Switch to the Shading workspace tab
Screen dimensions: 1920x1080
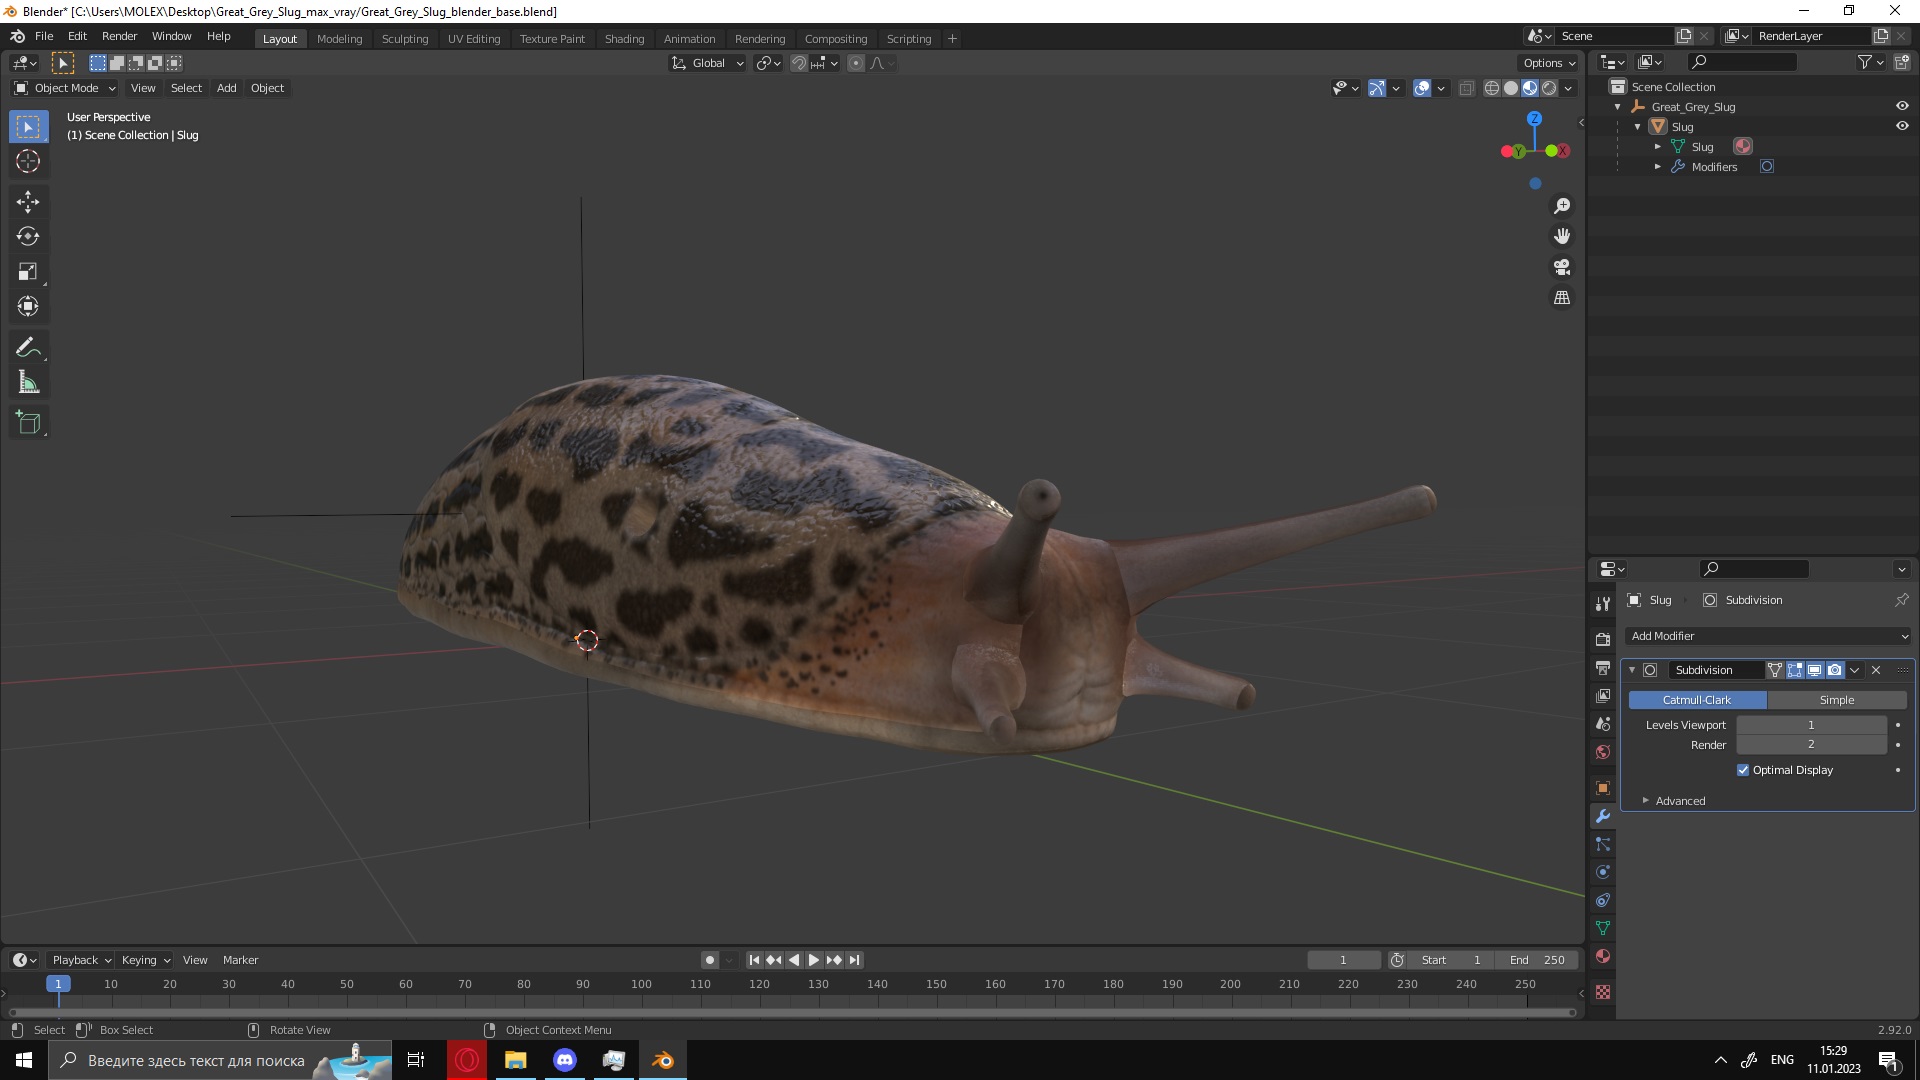(624, 39)
